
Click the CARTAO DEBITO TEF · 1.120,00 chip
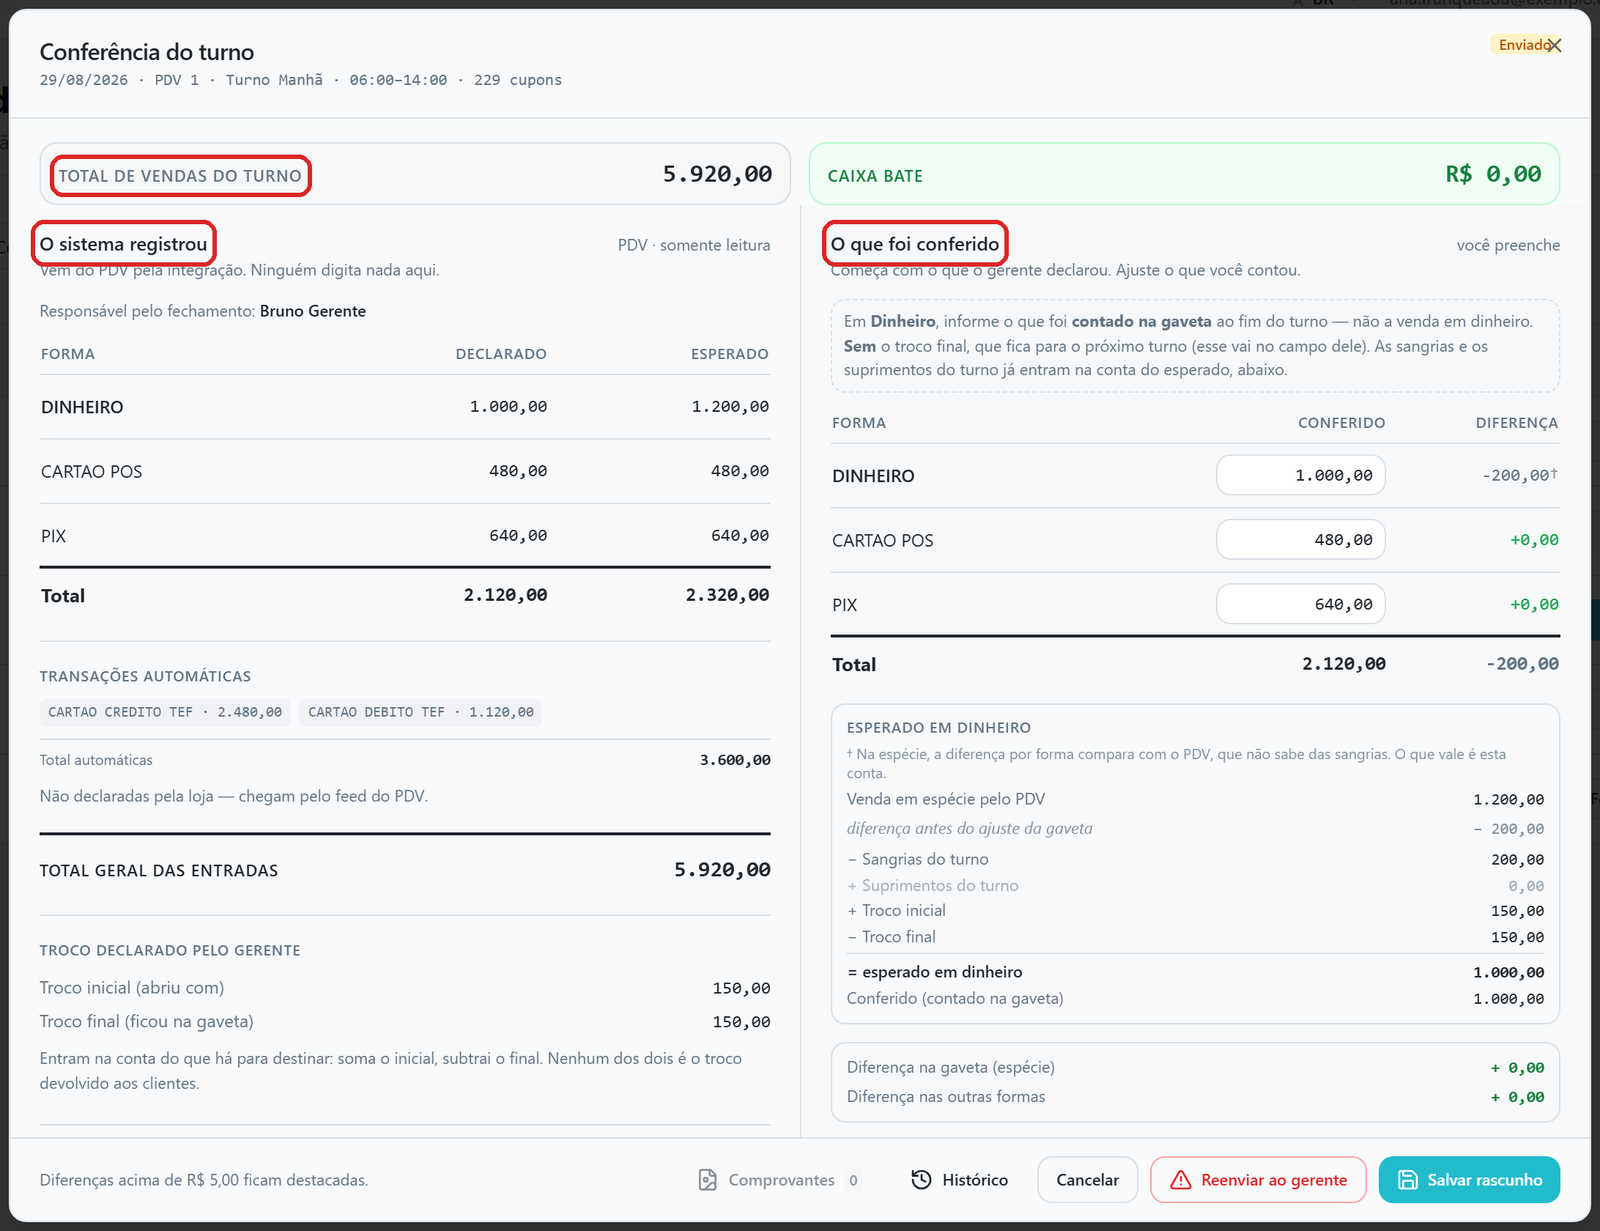coord(420,712)
